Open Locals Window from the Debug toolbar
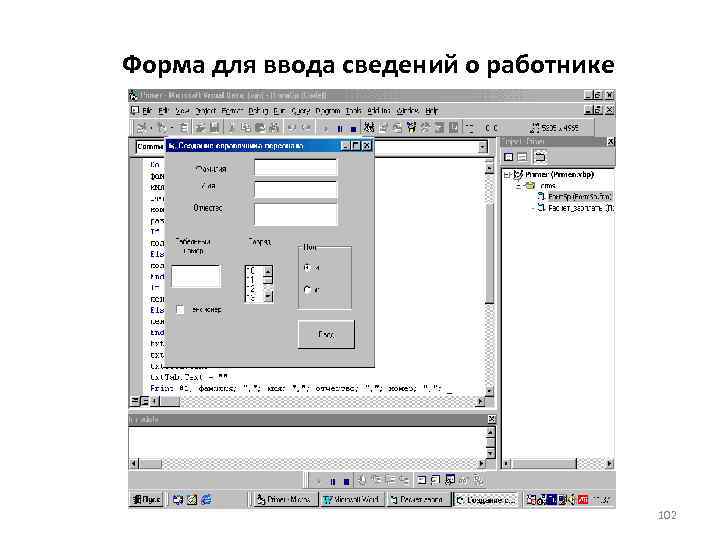 point(422,481)
